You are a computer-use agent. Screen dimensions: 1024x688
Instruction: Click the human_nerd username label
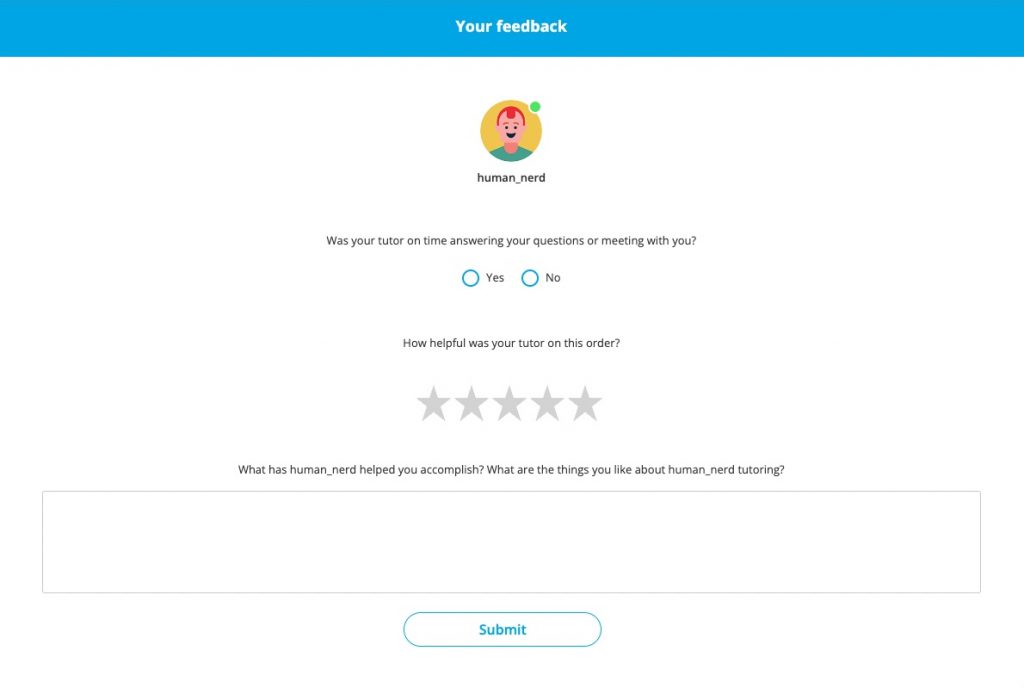click(510, 177)
